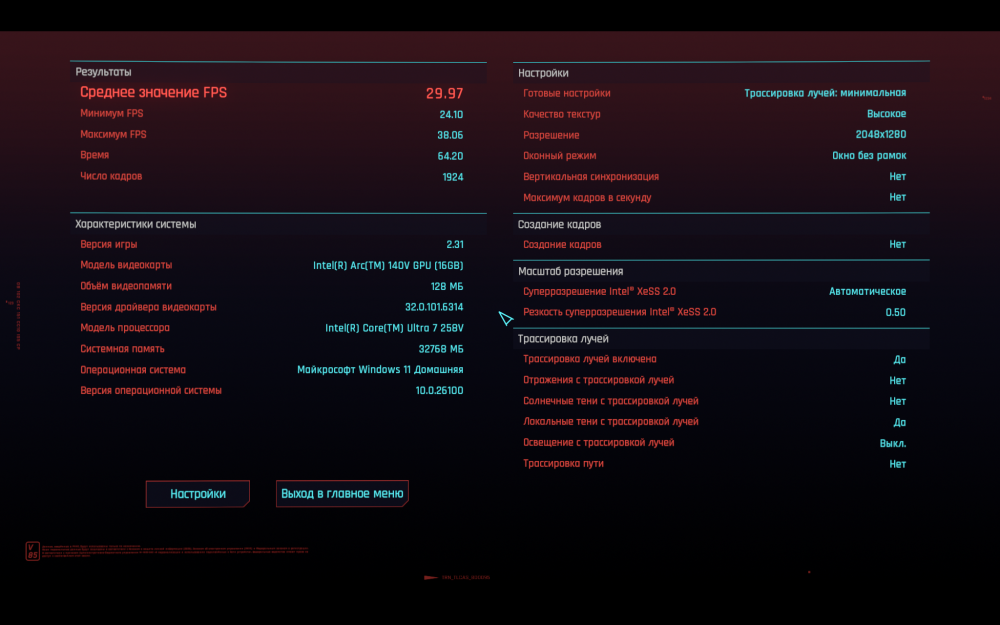The width and height of the screenshot is (1000, 625).
Task: Click the Вертикальная синхронизация Нет value
Action: point(898,177)
